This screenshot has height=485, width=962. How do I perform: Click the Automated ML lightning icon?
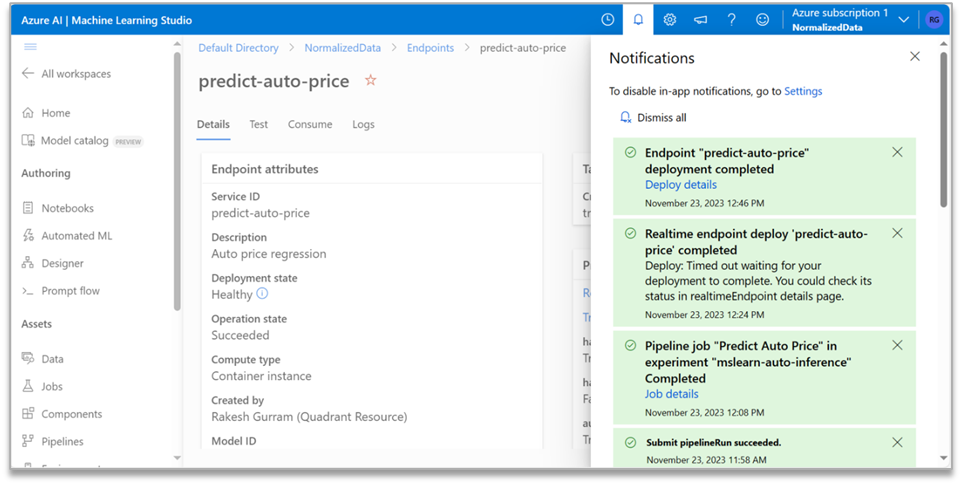(28, 235)
